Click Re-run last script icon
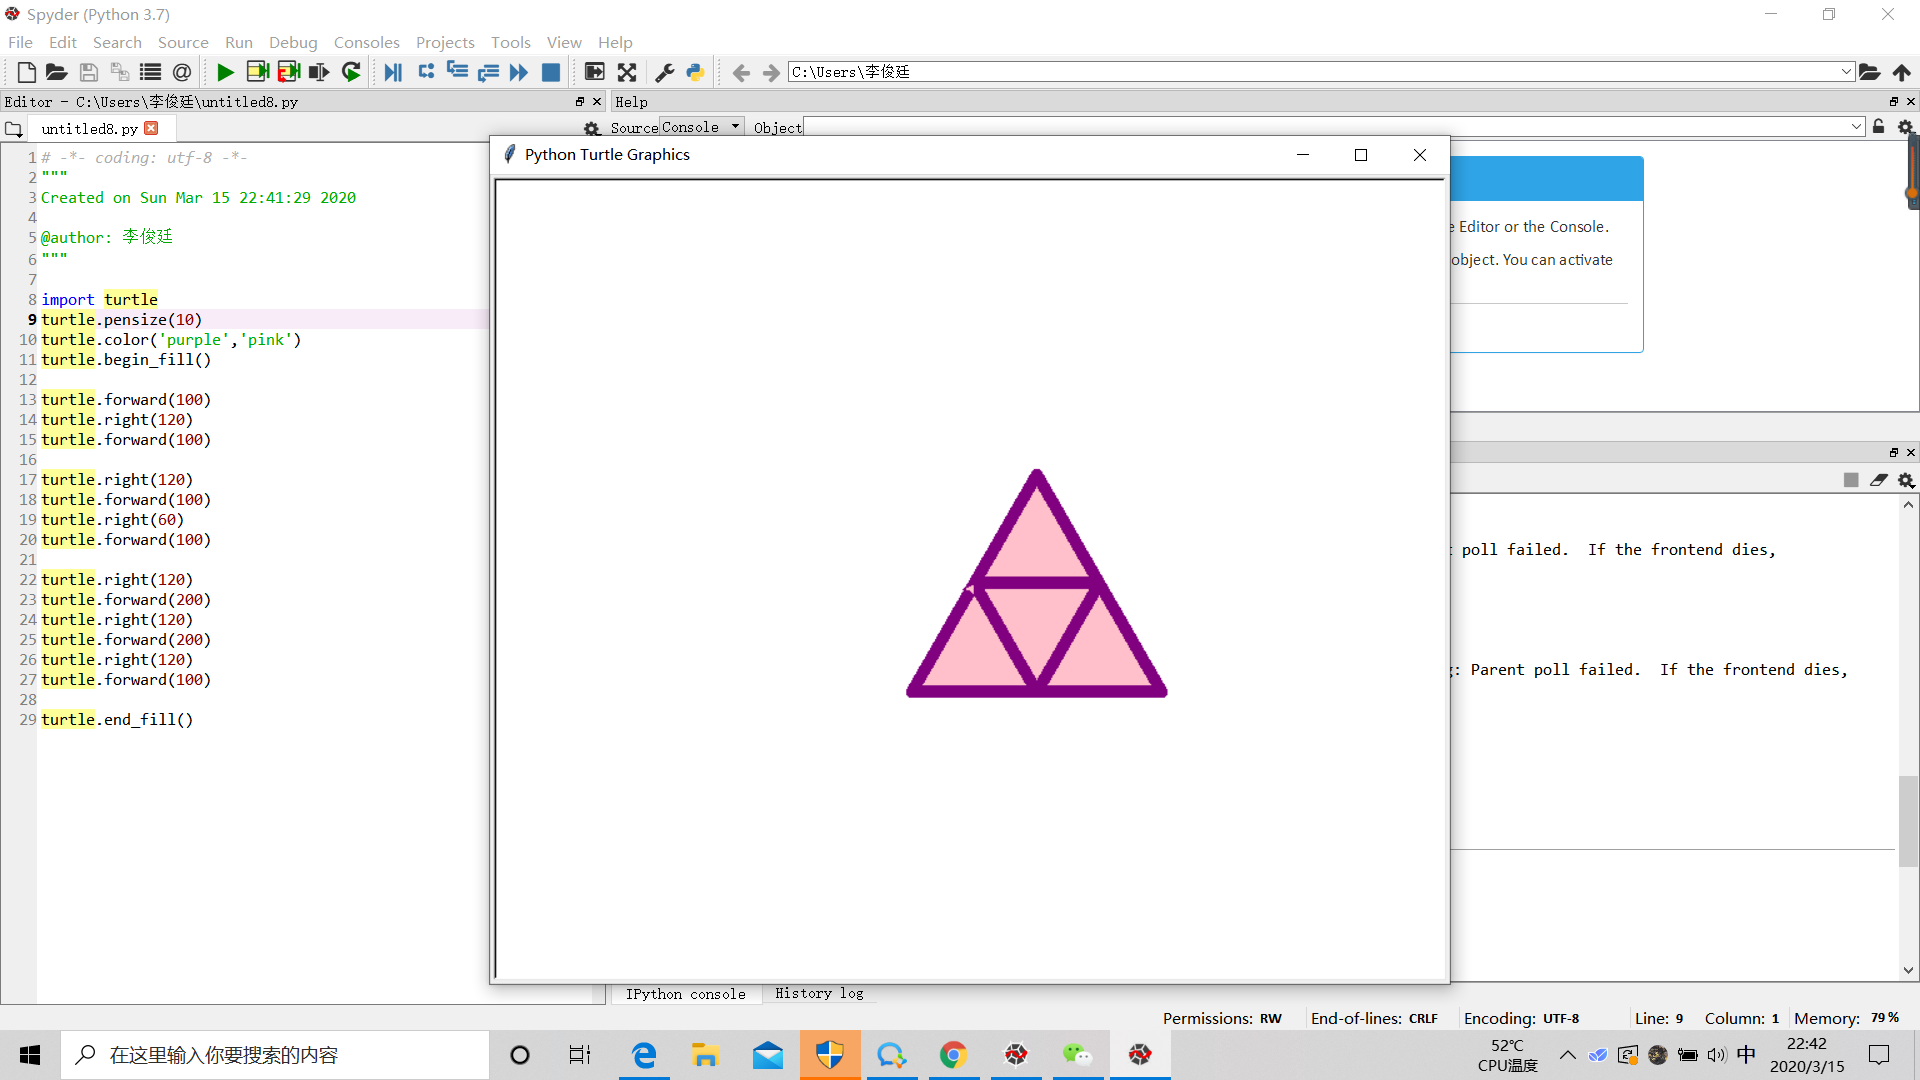Viewport: 1920px width, 1080px height. (351, 72)
